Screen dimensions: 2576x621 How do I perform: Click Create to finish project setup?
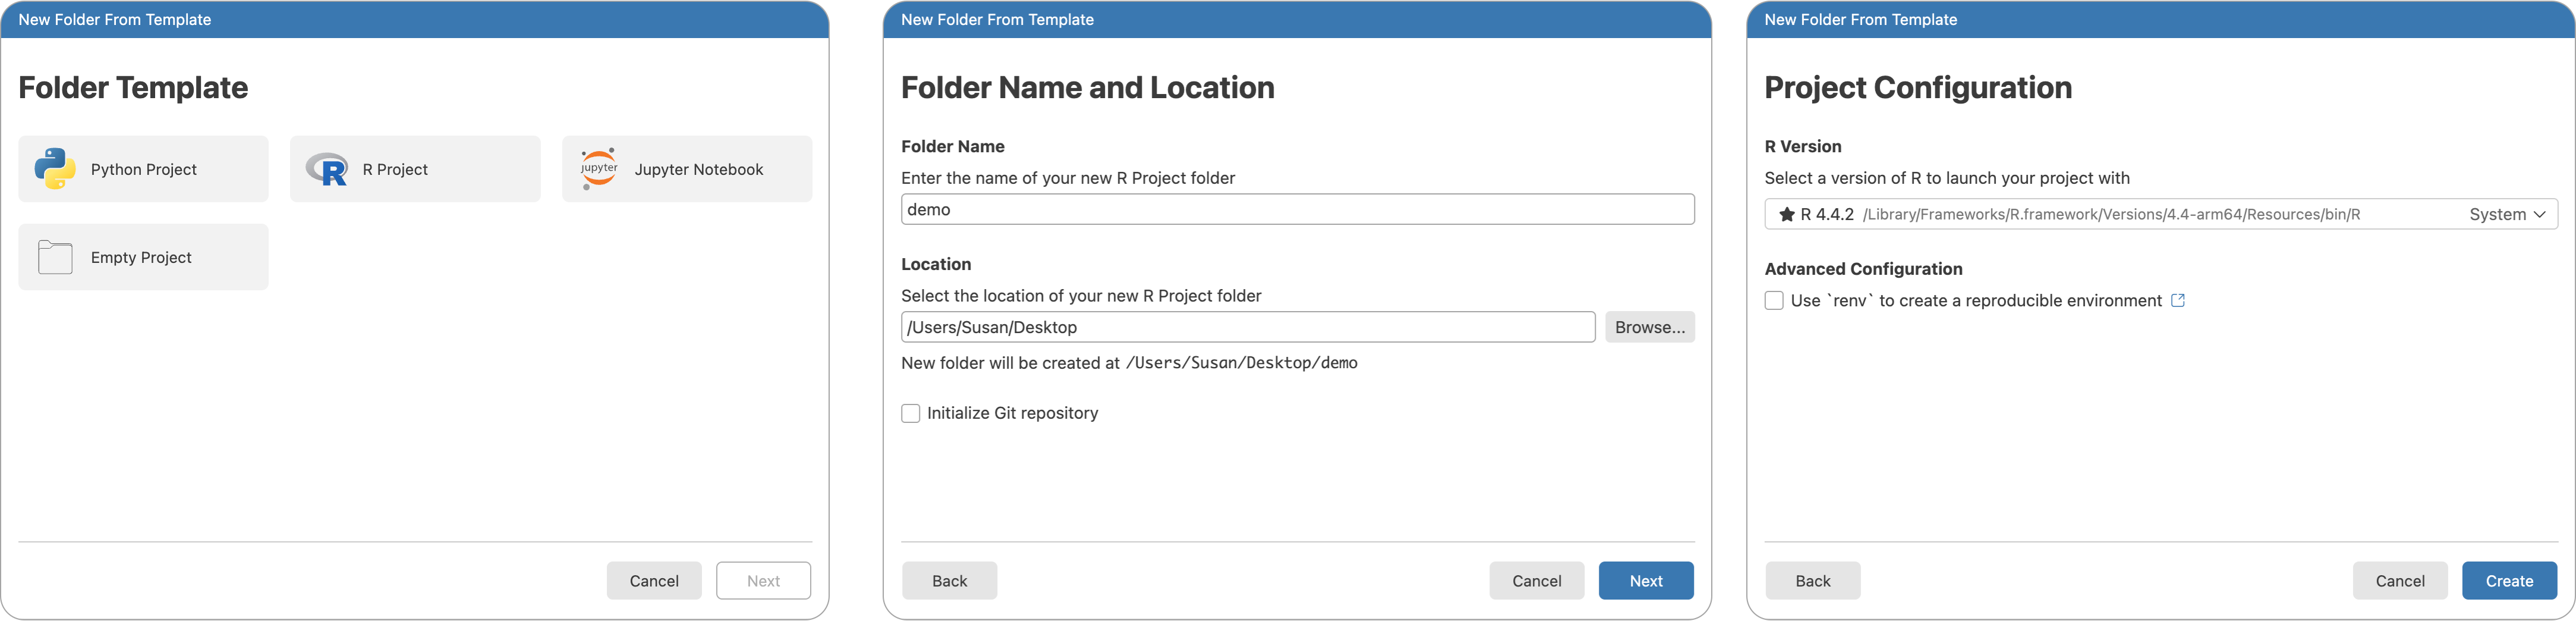click(2509, 580)
